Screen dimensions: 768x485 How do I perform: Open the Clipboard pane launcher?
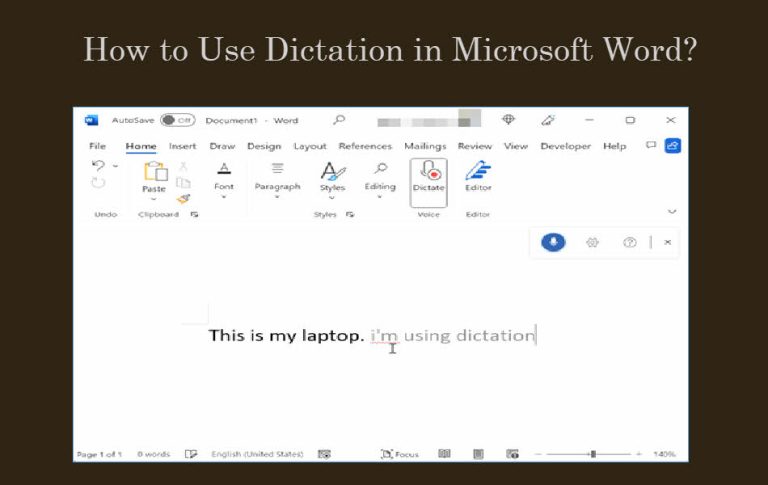tap(194, 215)
